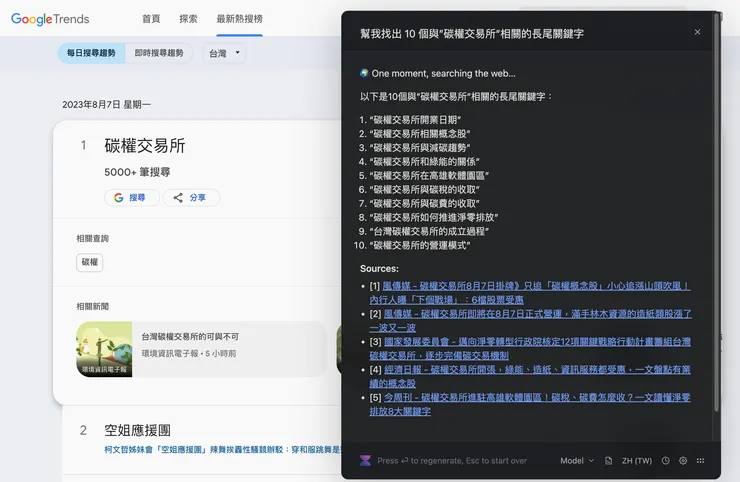Select keyword 碳權交易所的營運模式
This screenshot has height=482, width=740.
click(420, 245)
